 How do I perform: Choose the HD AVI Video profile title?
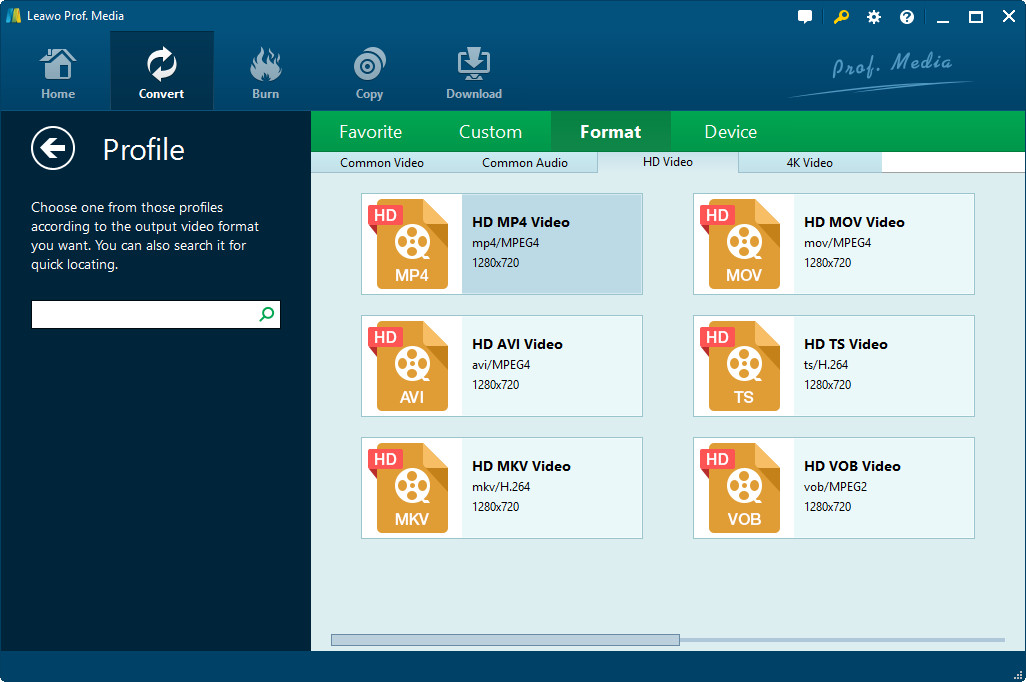click(x=517, y=344)
